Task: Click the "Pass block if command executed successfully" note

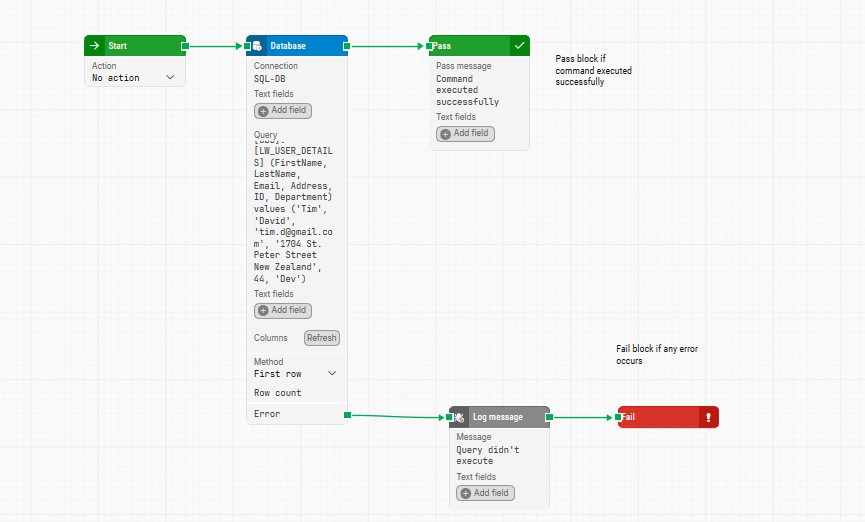Action: coord(594,70)
